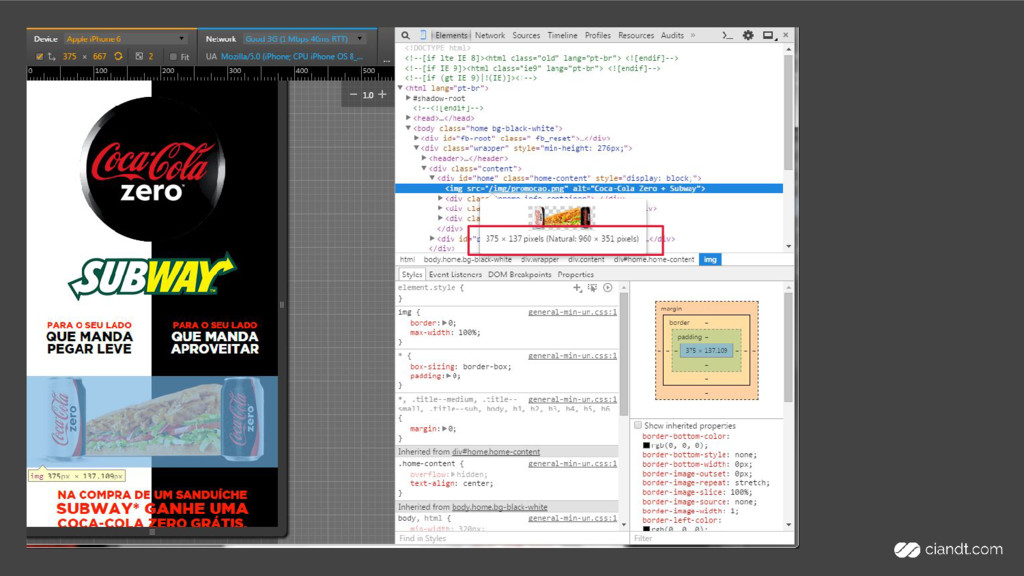Open the Resources tab
1024x576 pixels.
[x=635, y=35]
